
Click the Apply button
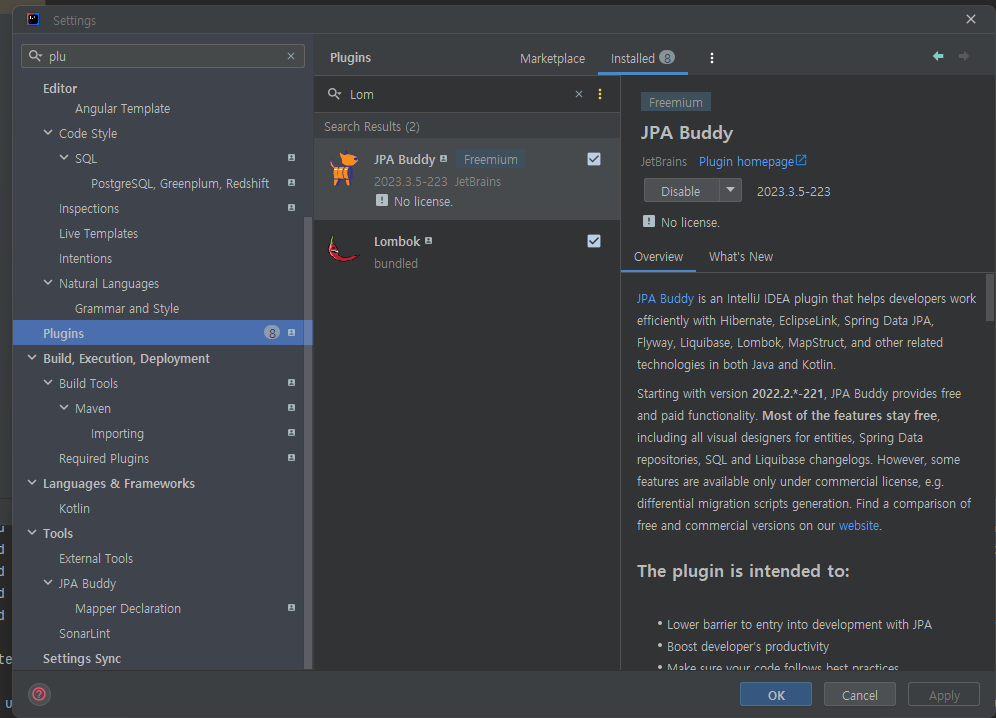coord(944,694)
